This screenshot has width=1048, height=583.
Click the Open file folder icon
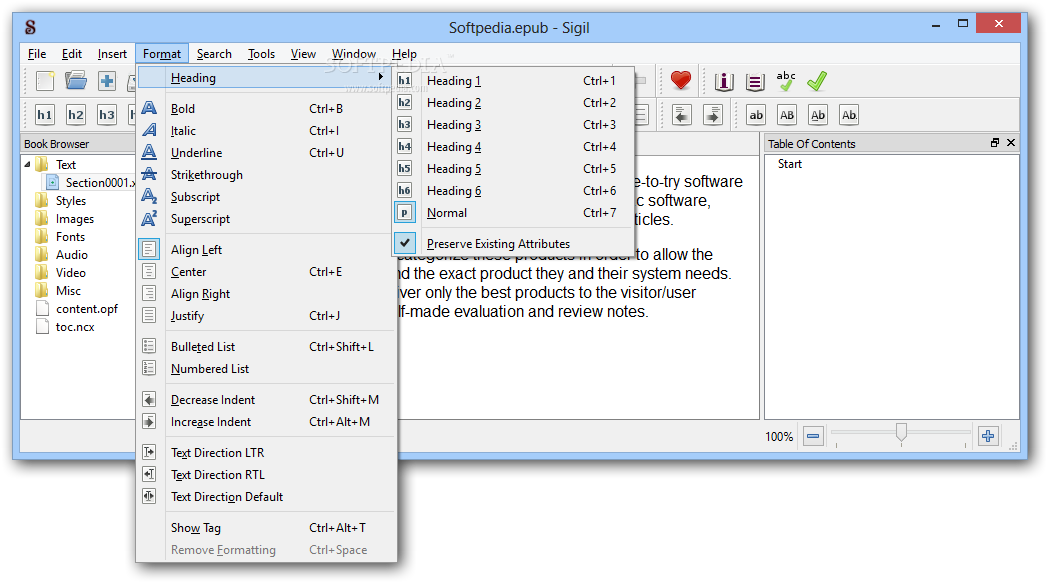coord(76,81)
